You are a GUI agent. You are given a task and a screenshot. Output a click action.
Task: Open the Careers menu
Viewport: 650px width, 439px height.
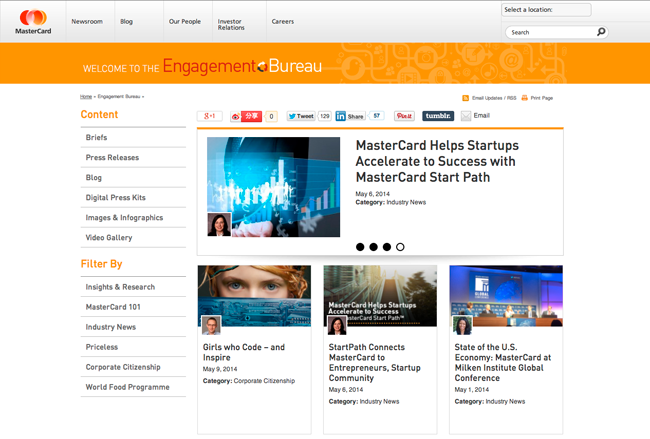283,22
